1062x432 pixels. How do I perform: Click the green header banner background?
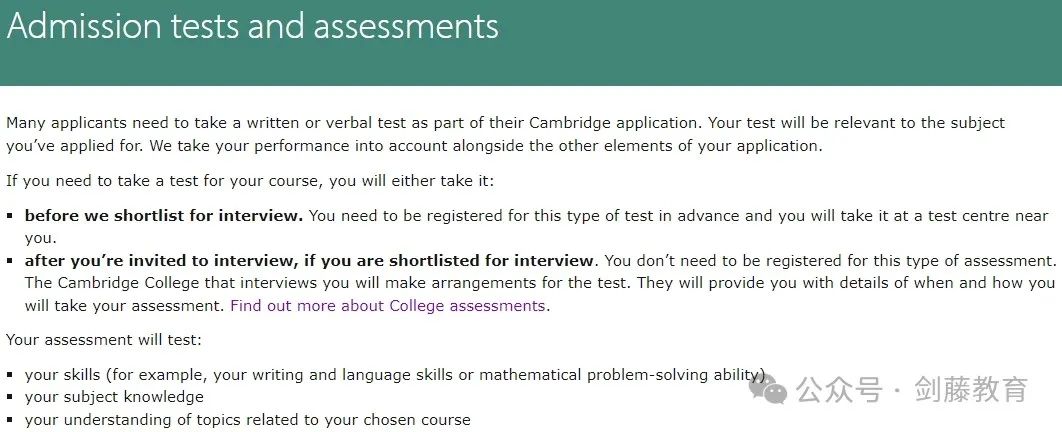[x=779, y=41]
